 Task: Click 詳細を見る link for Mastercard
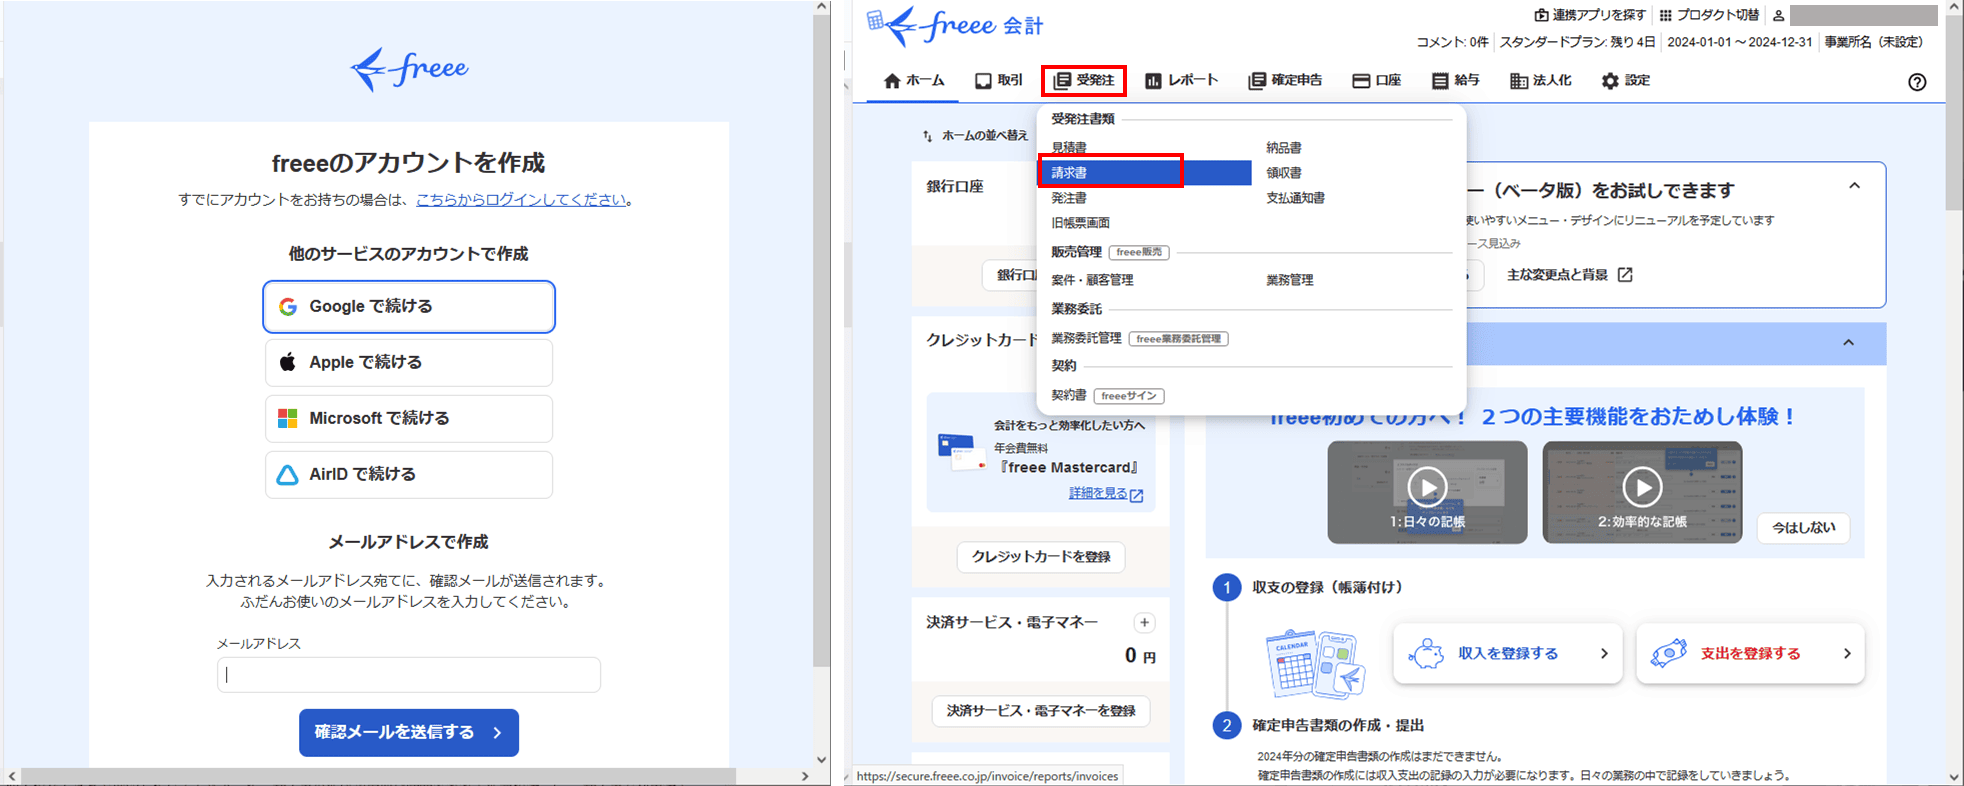pos(1105,494)
